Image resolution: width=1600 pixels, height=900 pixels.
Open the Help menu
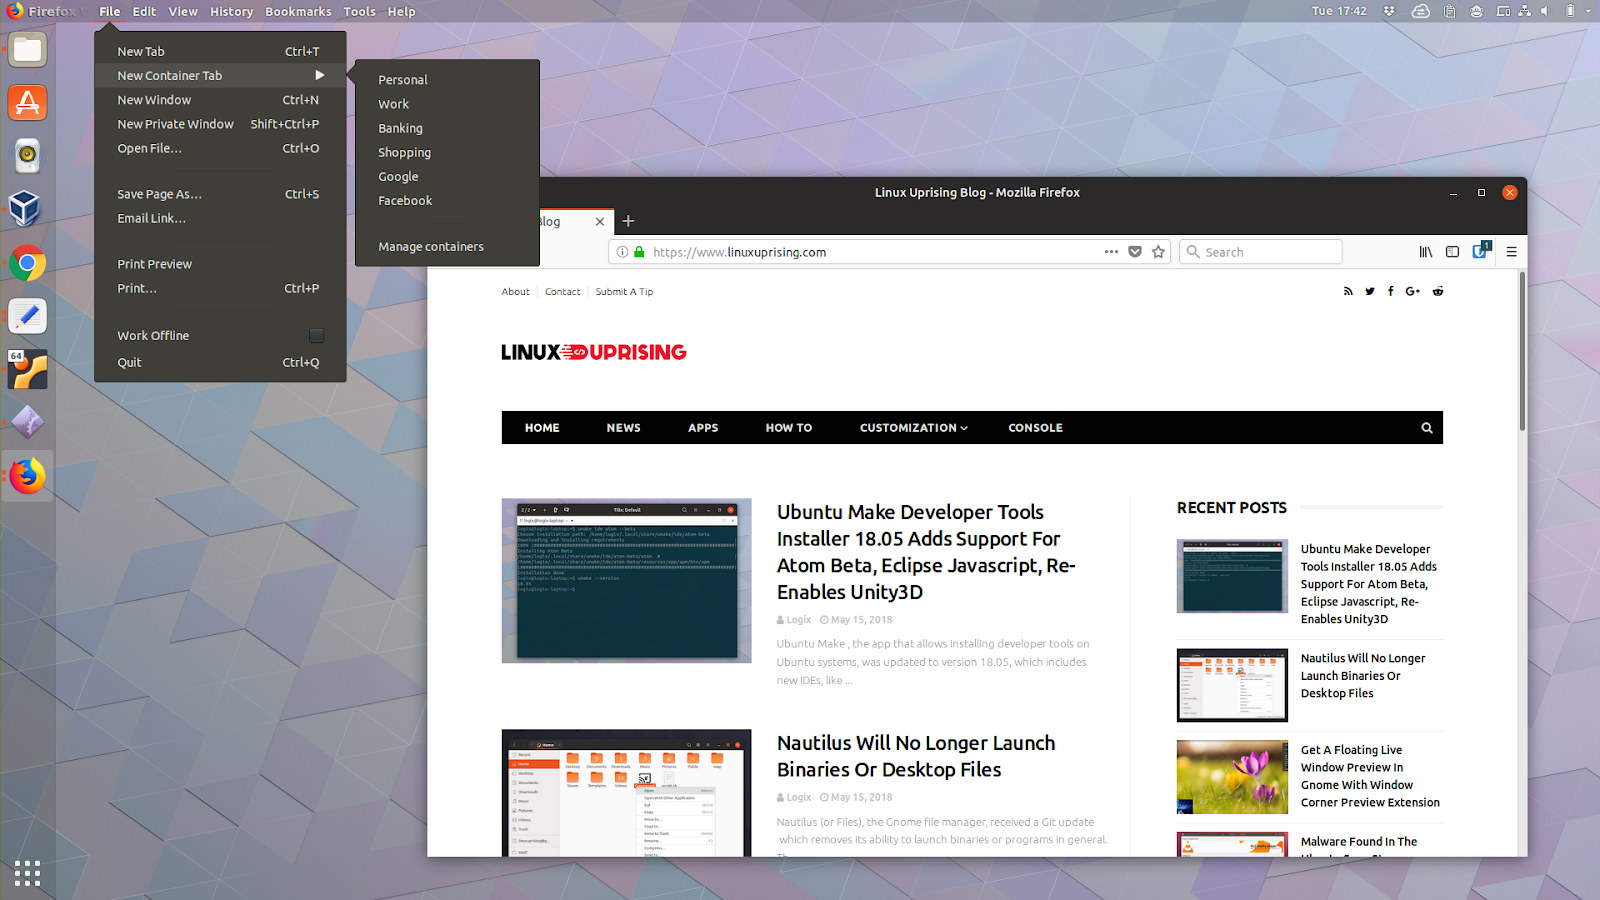click(x=401, y=11)
